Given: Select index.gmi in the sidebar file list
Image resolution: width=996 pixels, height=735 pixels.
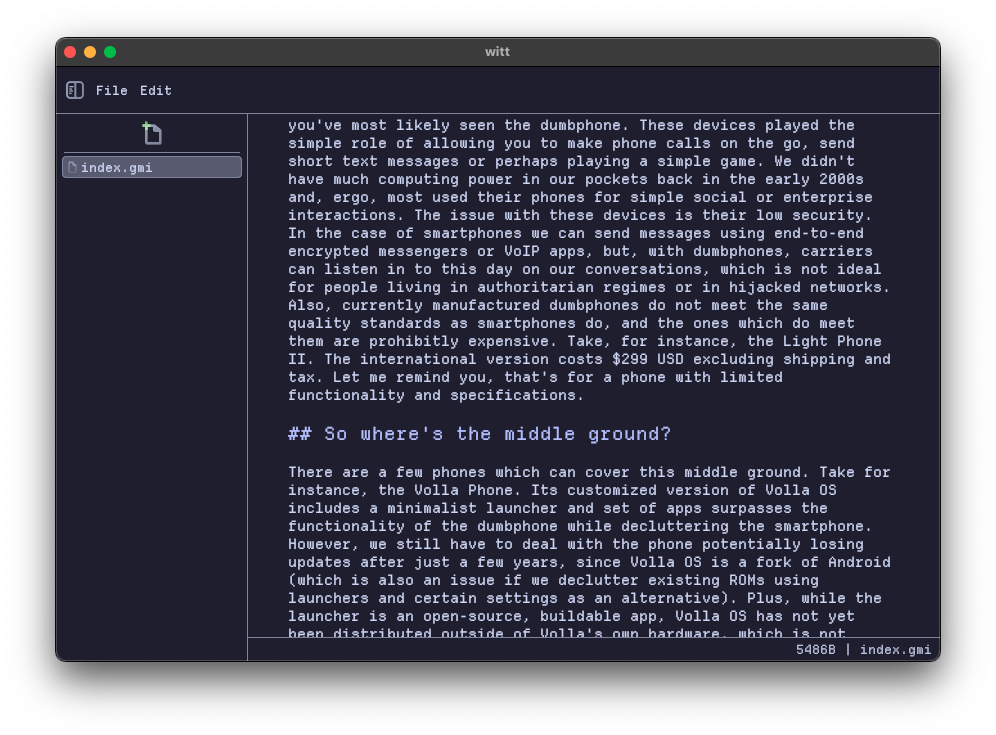Looking at the screenshot, I should tap(152, 167).
